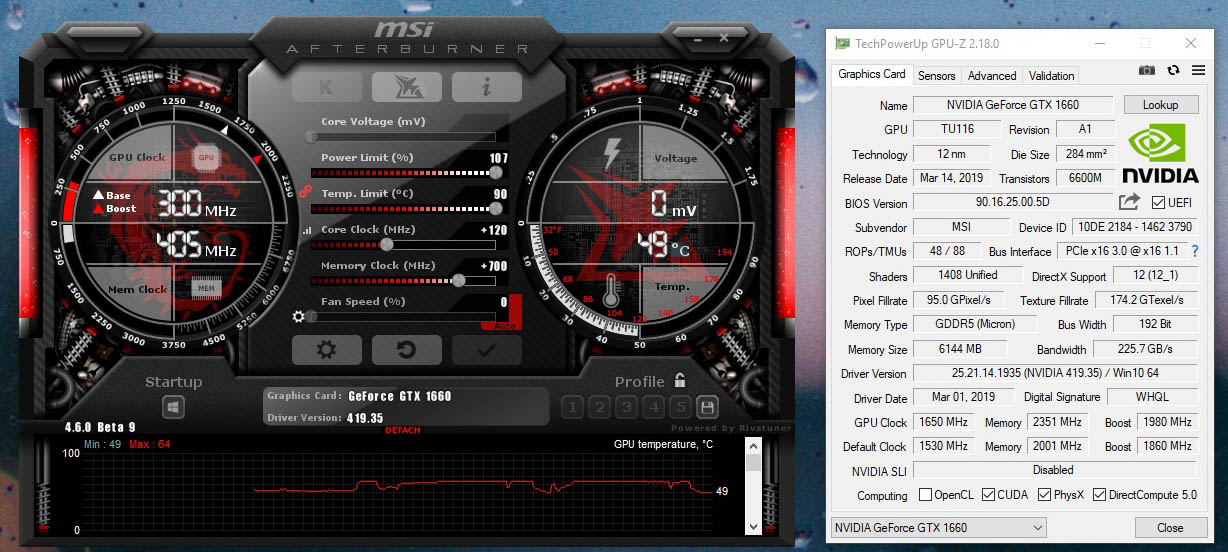1228x552 pixels.
Task: Open the Validation tab in GPU-Z
Action: pyautogui.click(x=1052, y=76)
